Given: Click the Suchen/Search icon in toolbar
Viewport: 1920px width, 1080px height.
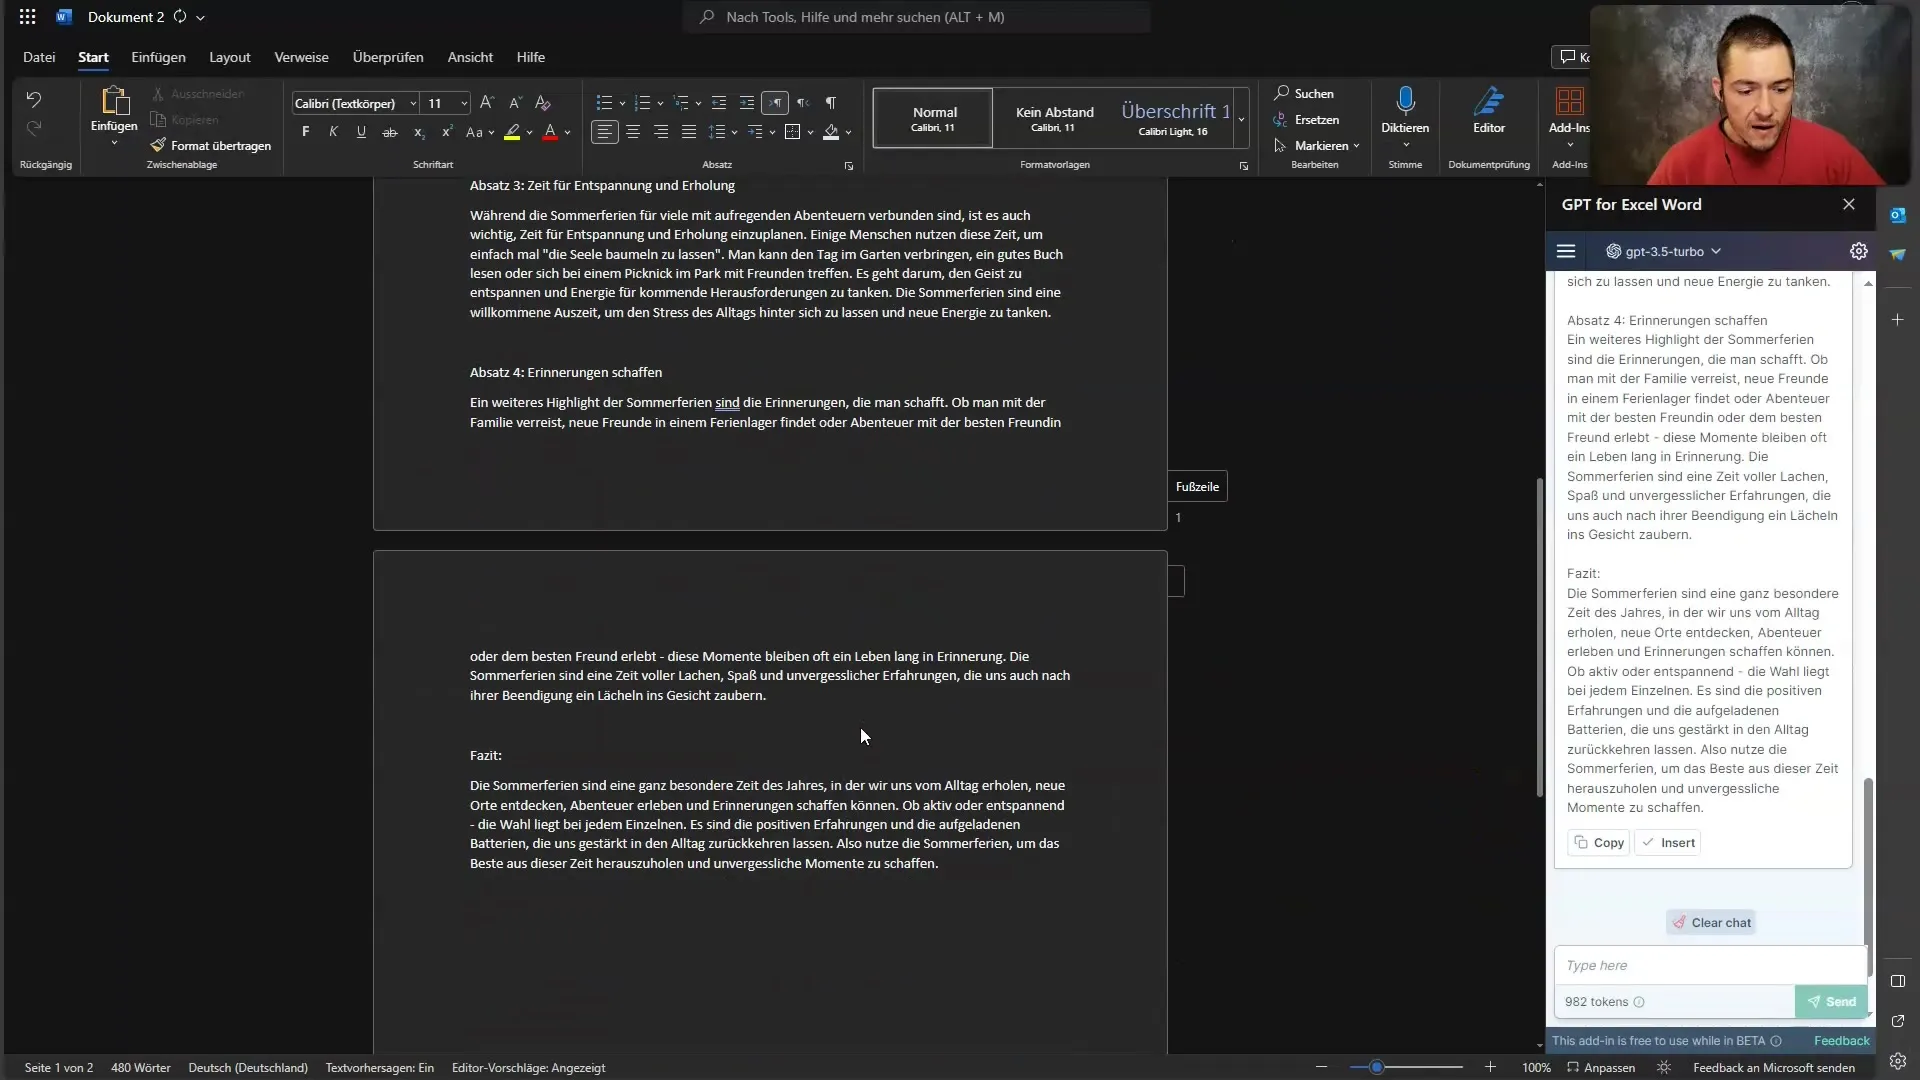Looking at the screenshot, I should click(x=1284, y=94).
